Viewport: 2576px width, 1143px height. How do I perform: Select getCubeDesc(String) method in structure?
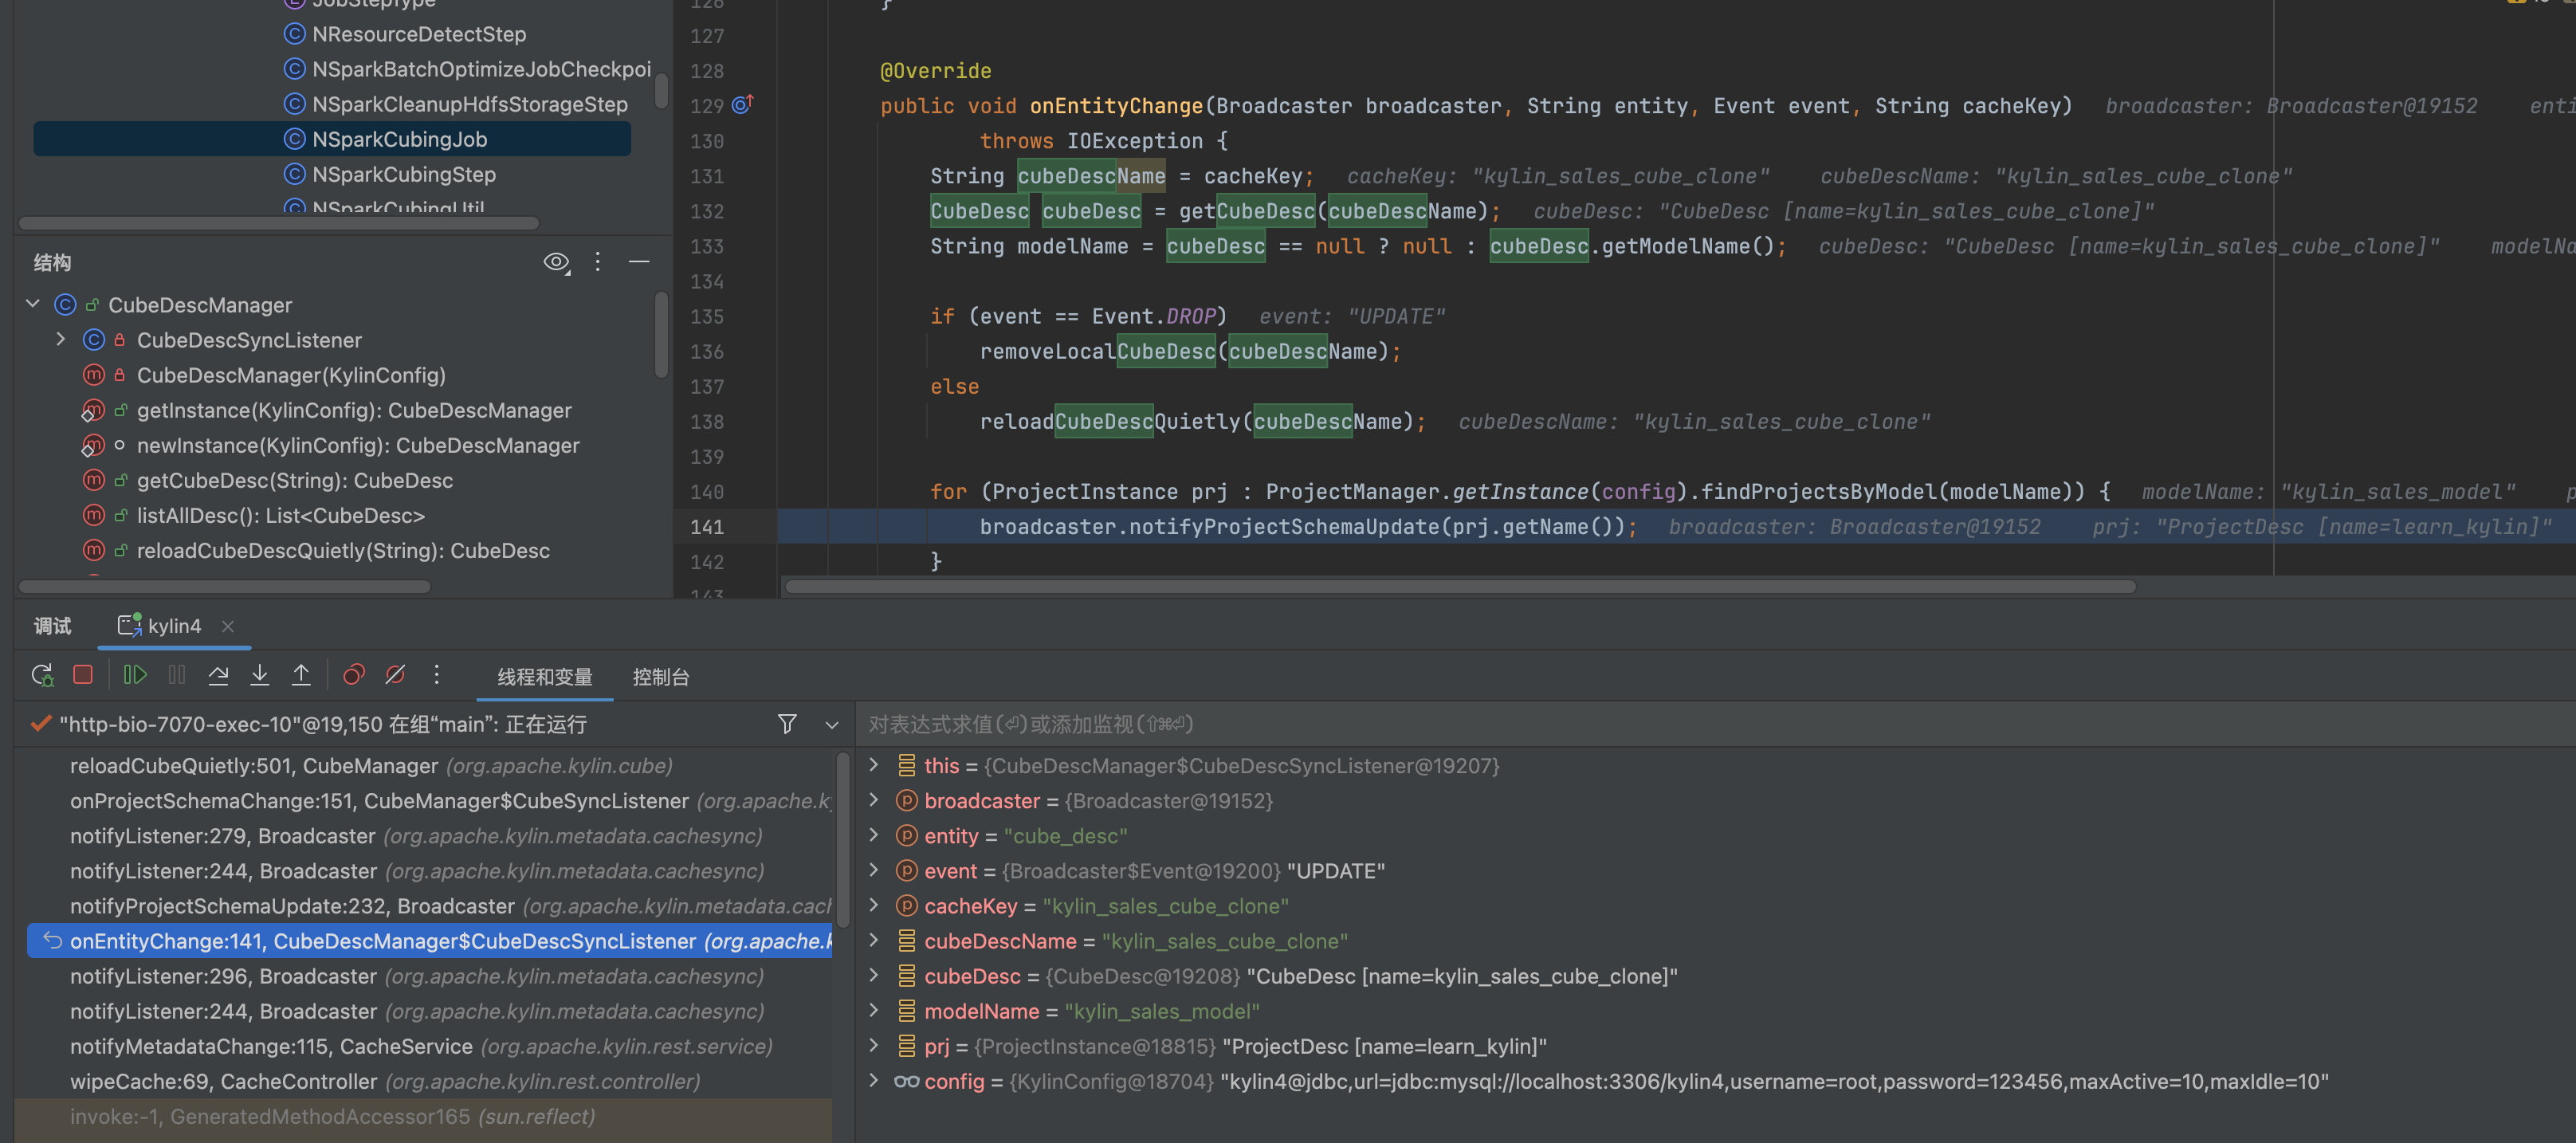295,481
